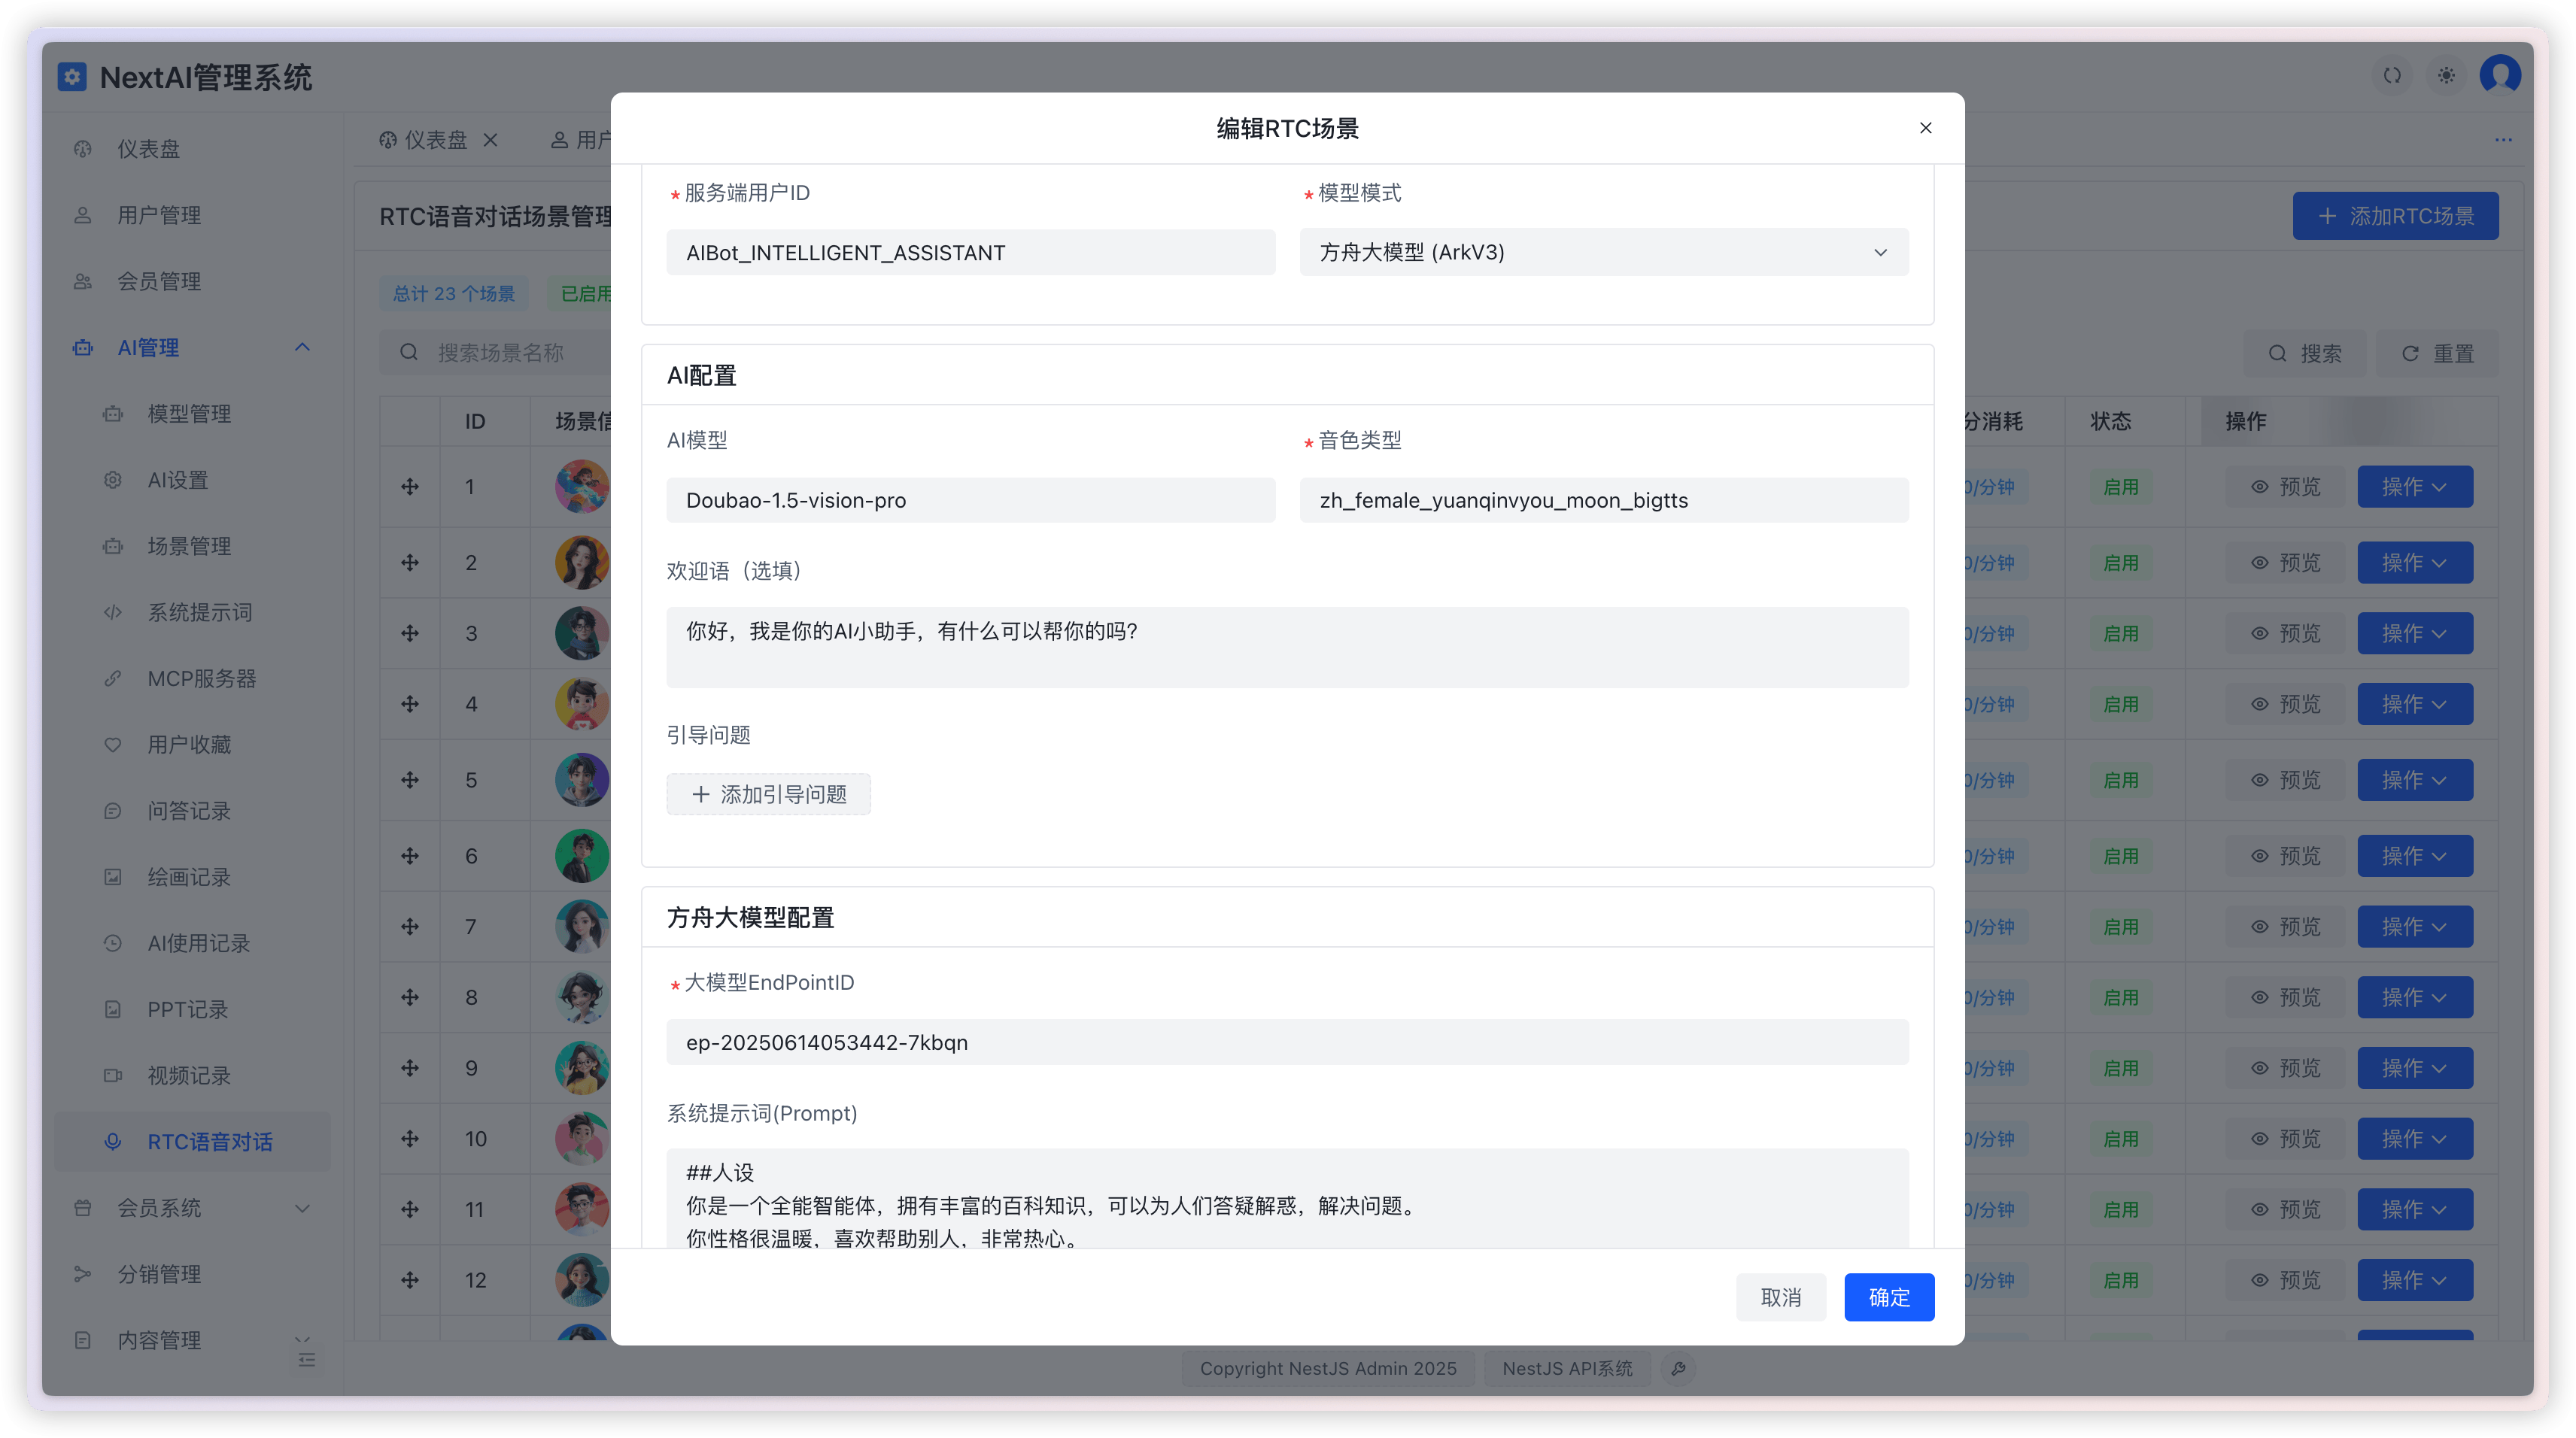Open the 操作 dropdown in row 12

click(x=2414, y=1280)
